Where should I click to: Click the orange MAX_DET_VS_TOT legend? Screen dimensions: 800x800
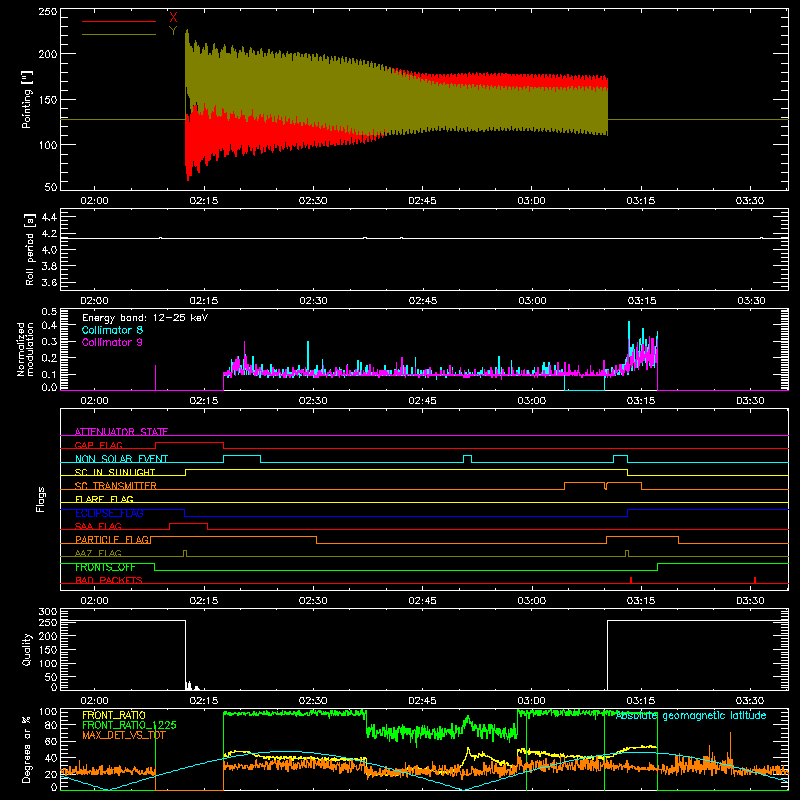tap(123, 735)
